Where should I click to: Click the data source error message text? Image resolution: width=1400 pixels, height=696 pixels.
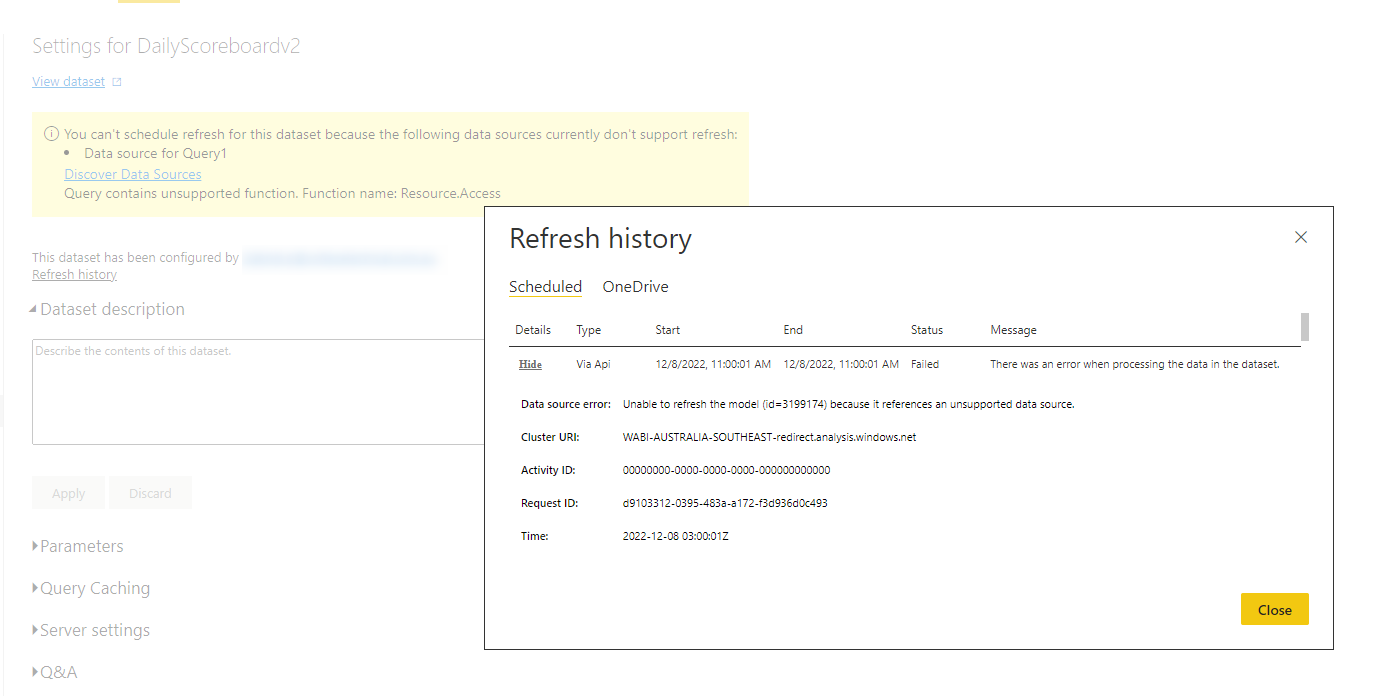848,404
